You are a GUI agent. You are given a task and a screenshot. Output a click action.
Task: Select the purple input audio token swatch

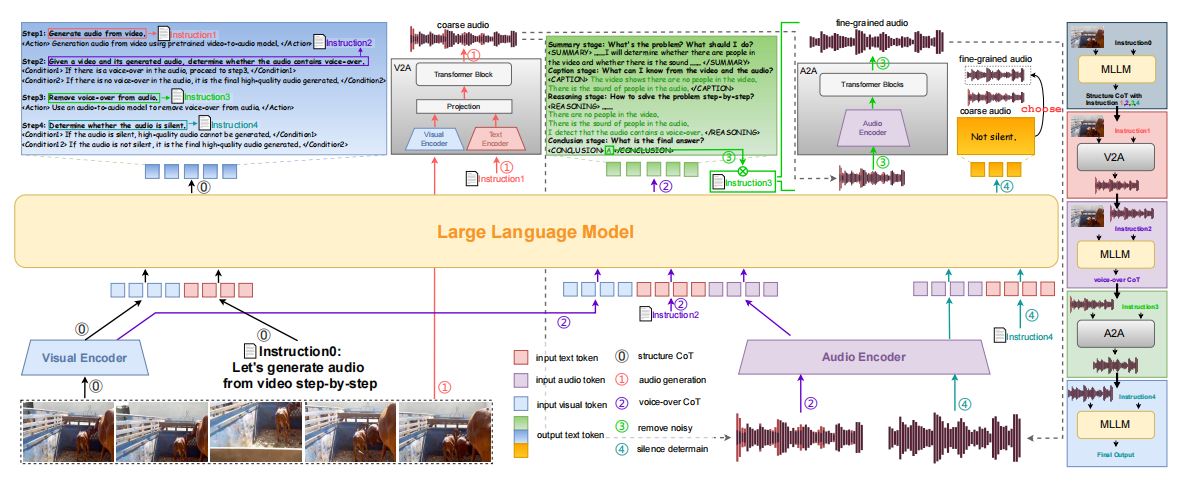click(x=521, y=380)
